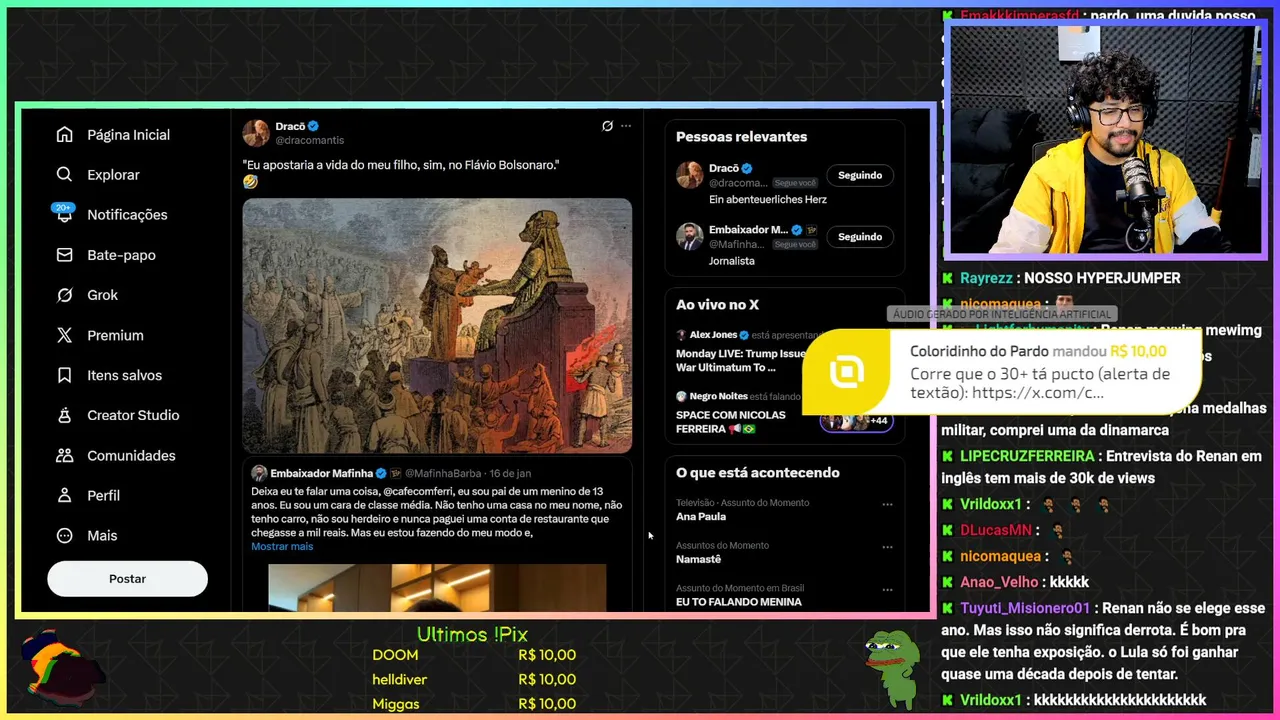Go to Explorar menu label

click(x=113, y=175)
